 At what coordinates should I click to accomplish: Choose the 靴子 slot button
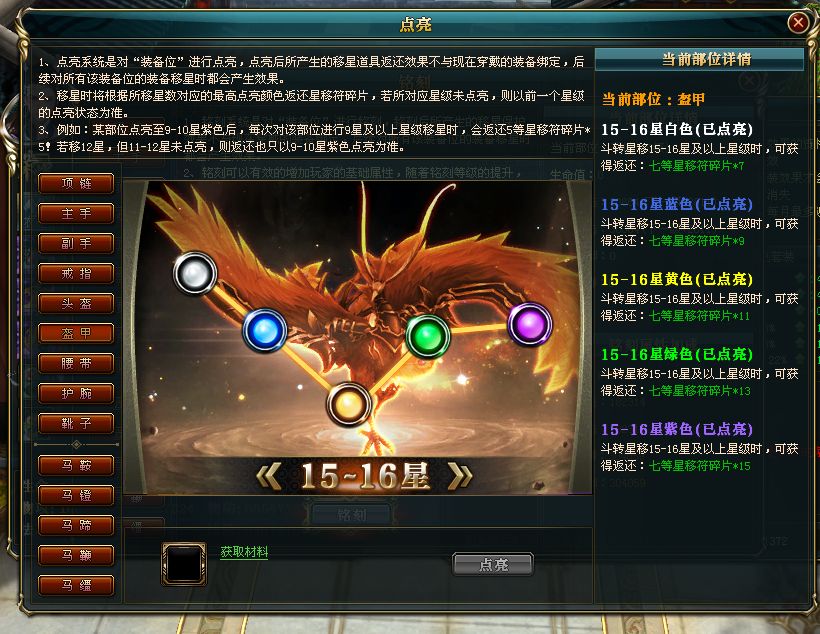[x=76, y=423]
